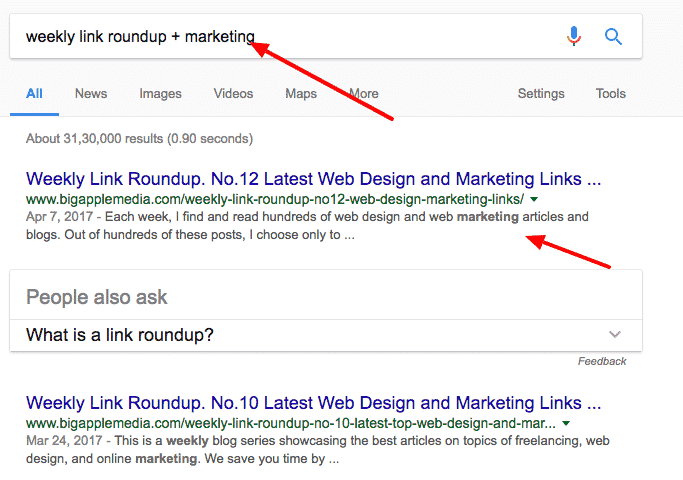This screenshot has height=480, width=683.
Task: Open the Weekly Link Roundup No.12 result
Action: [x=313, y=179]
